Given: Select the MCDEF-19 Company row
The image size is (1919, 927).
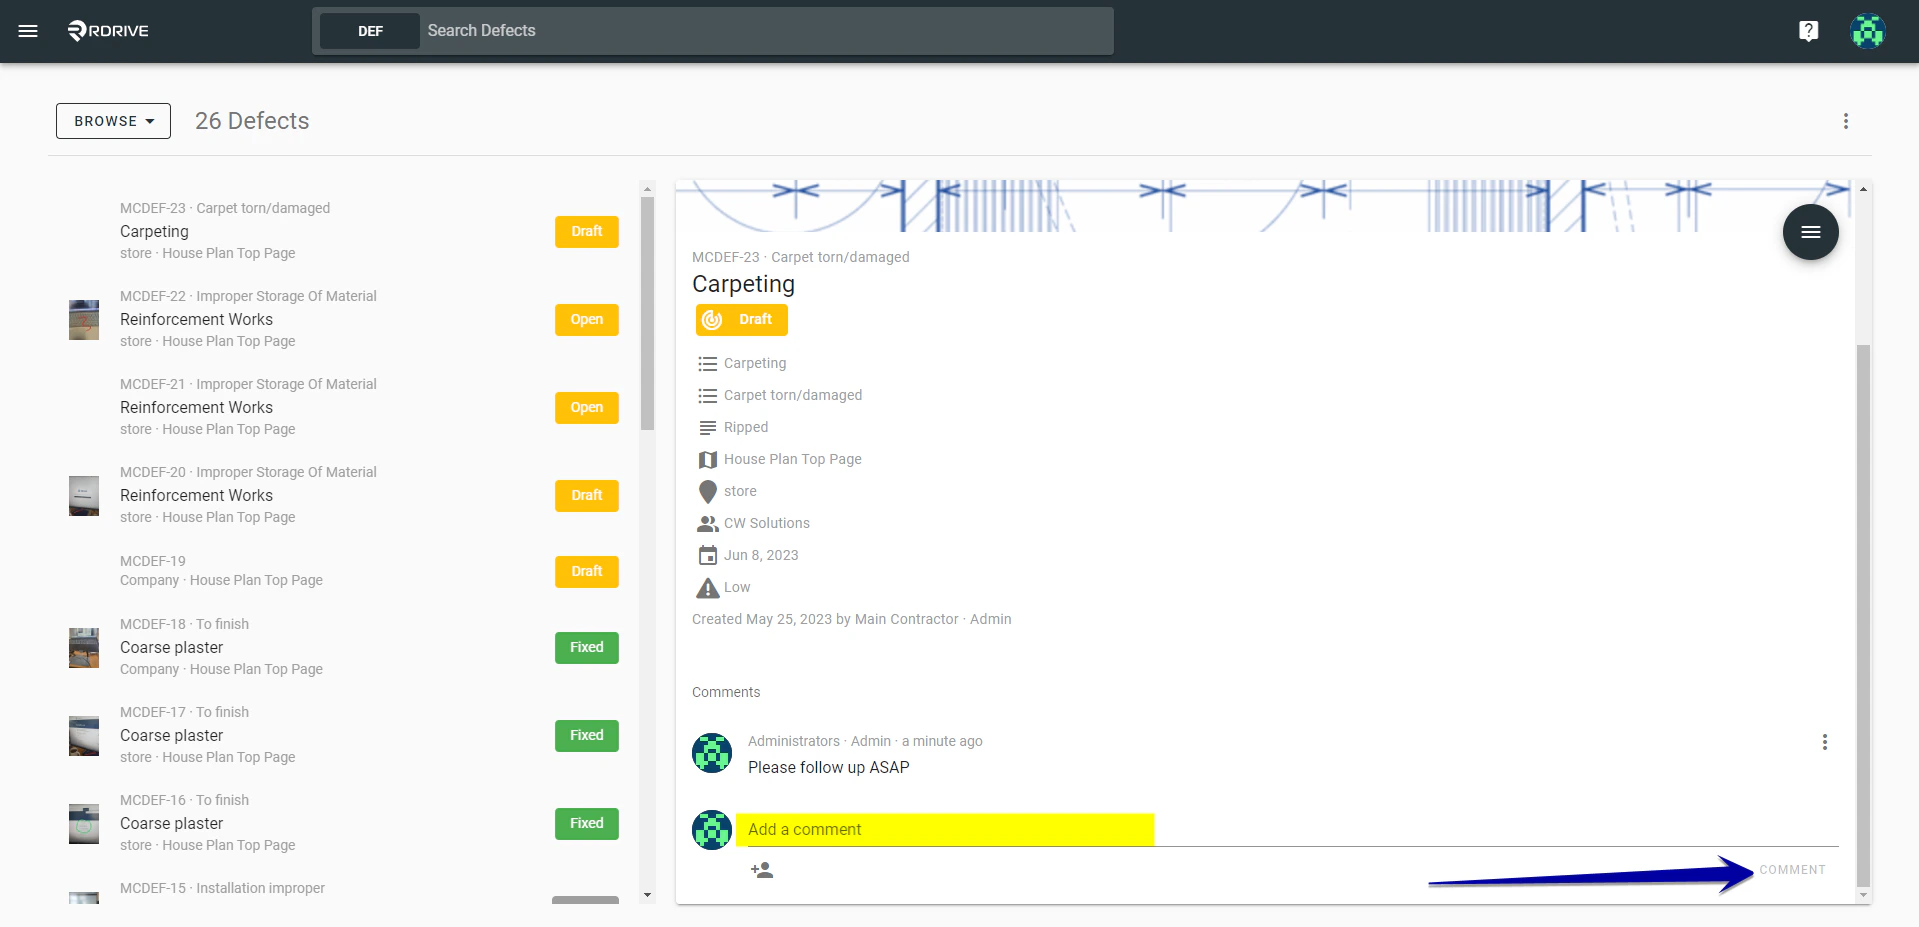Looking at the screenshot, I should point(344,571).
